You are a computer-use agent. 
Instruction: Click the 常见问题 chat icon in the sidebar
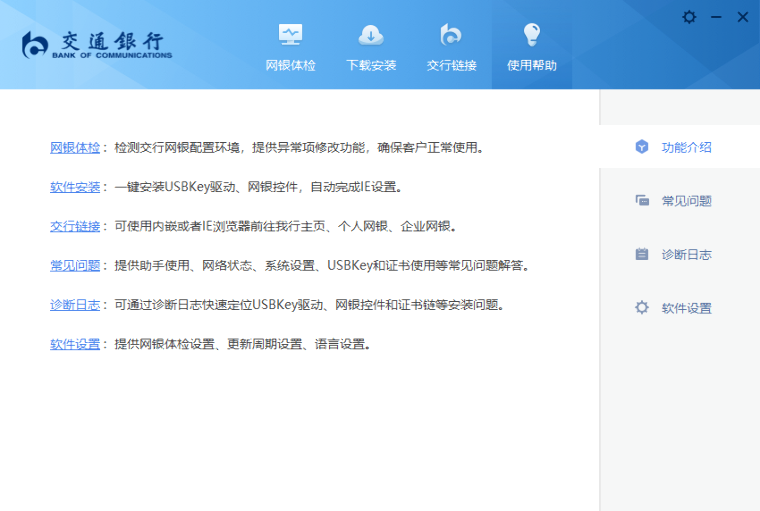pyautogui.click(x=642, y=200)
